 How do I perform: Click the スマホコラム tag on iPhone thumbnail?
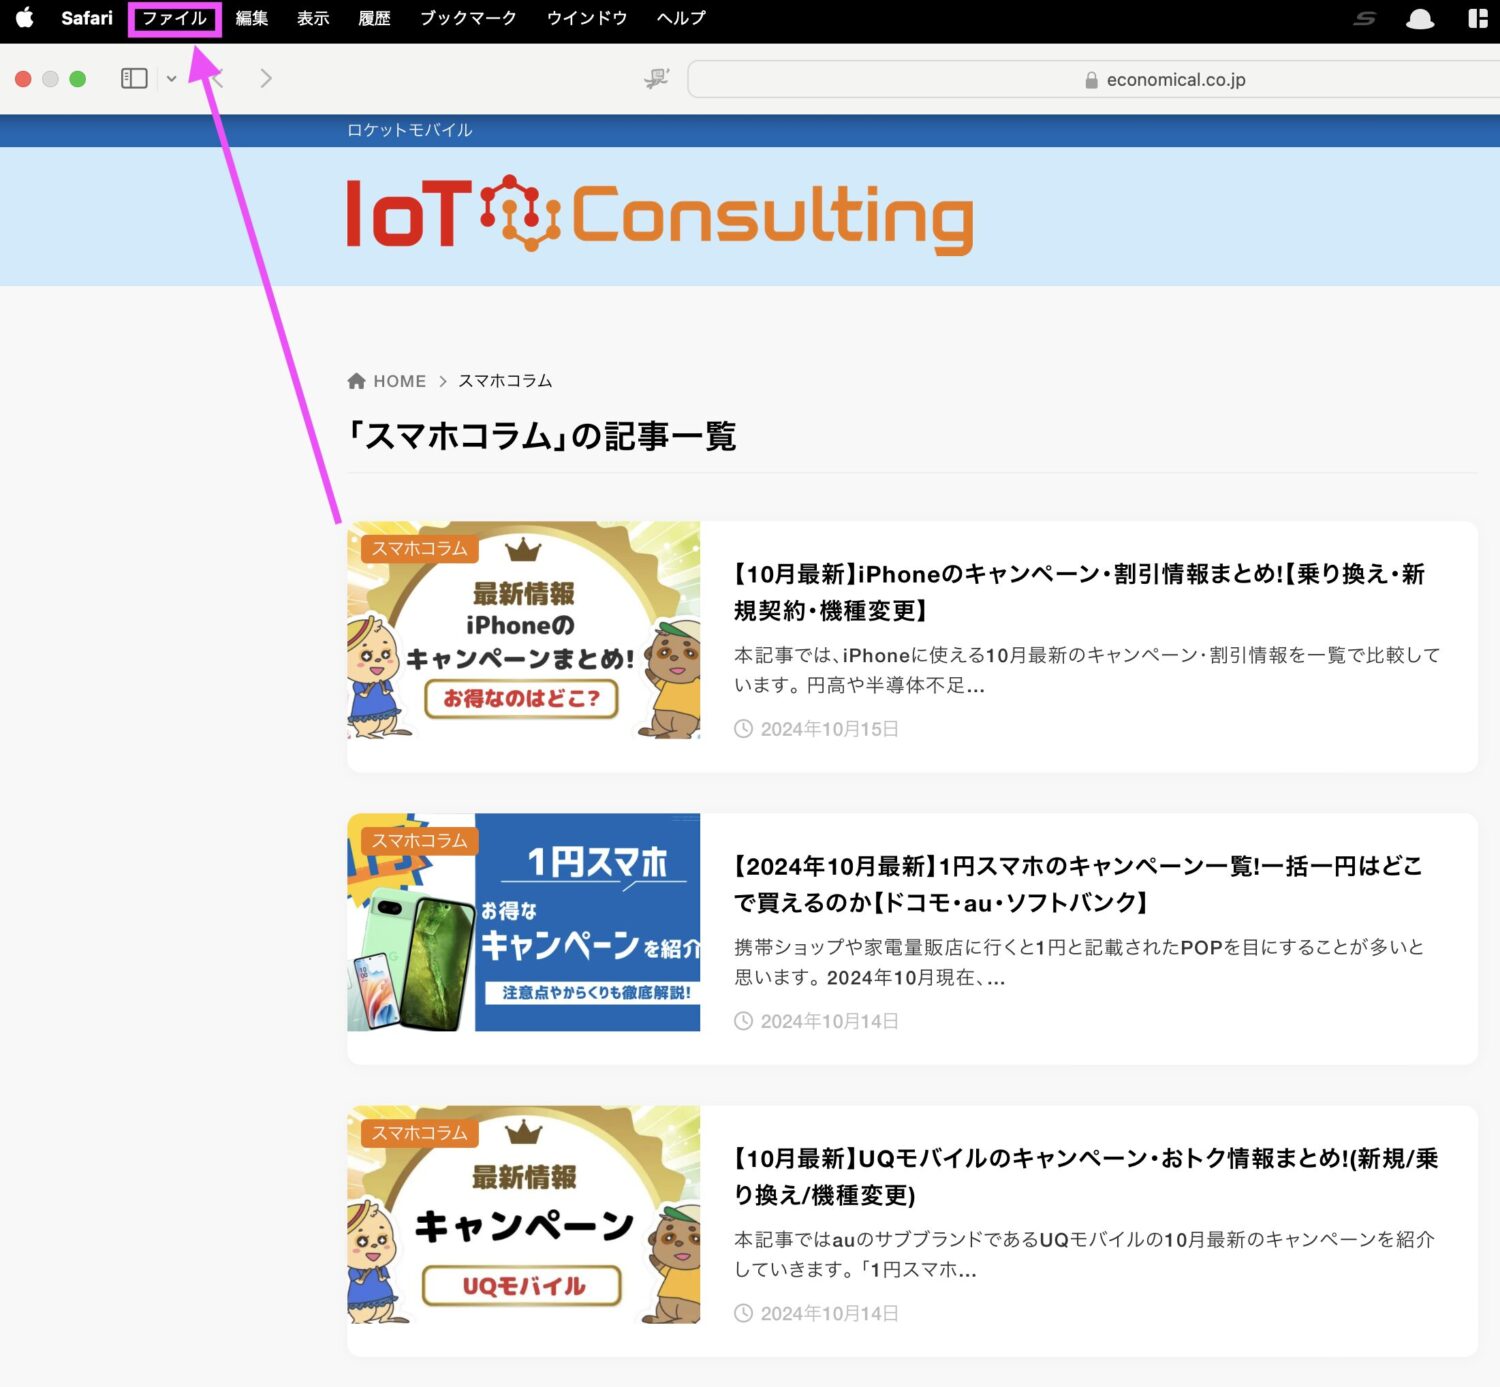tap(419, 548)
